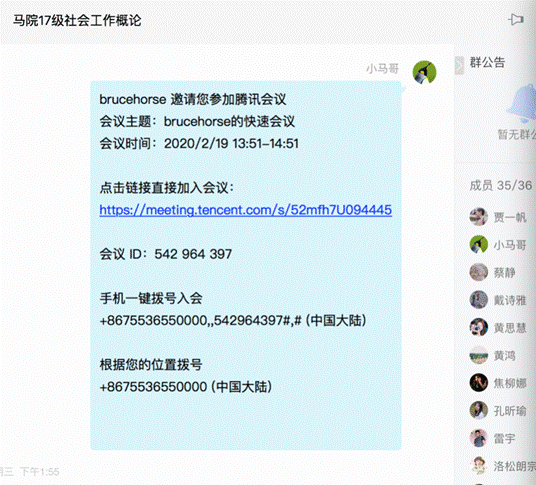Image resolution: width=536 pixels, height=485 pixels.
Task: Click 焦柳娜's dark avatar
Action: pos(478,382)
